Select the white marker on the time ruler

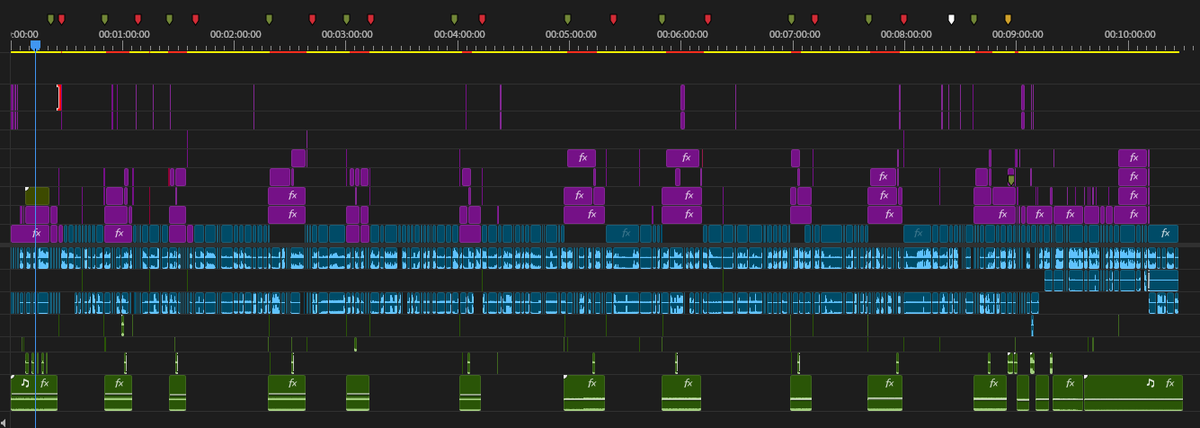click(x=951, y=18)
